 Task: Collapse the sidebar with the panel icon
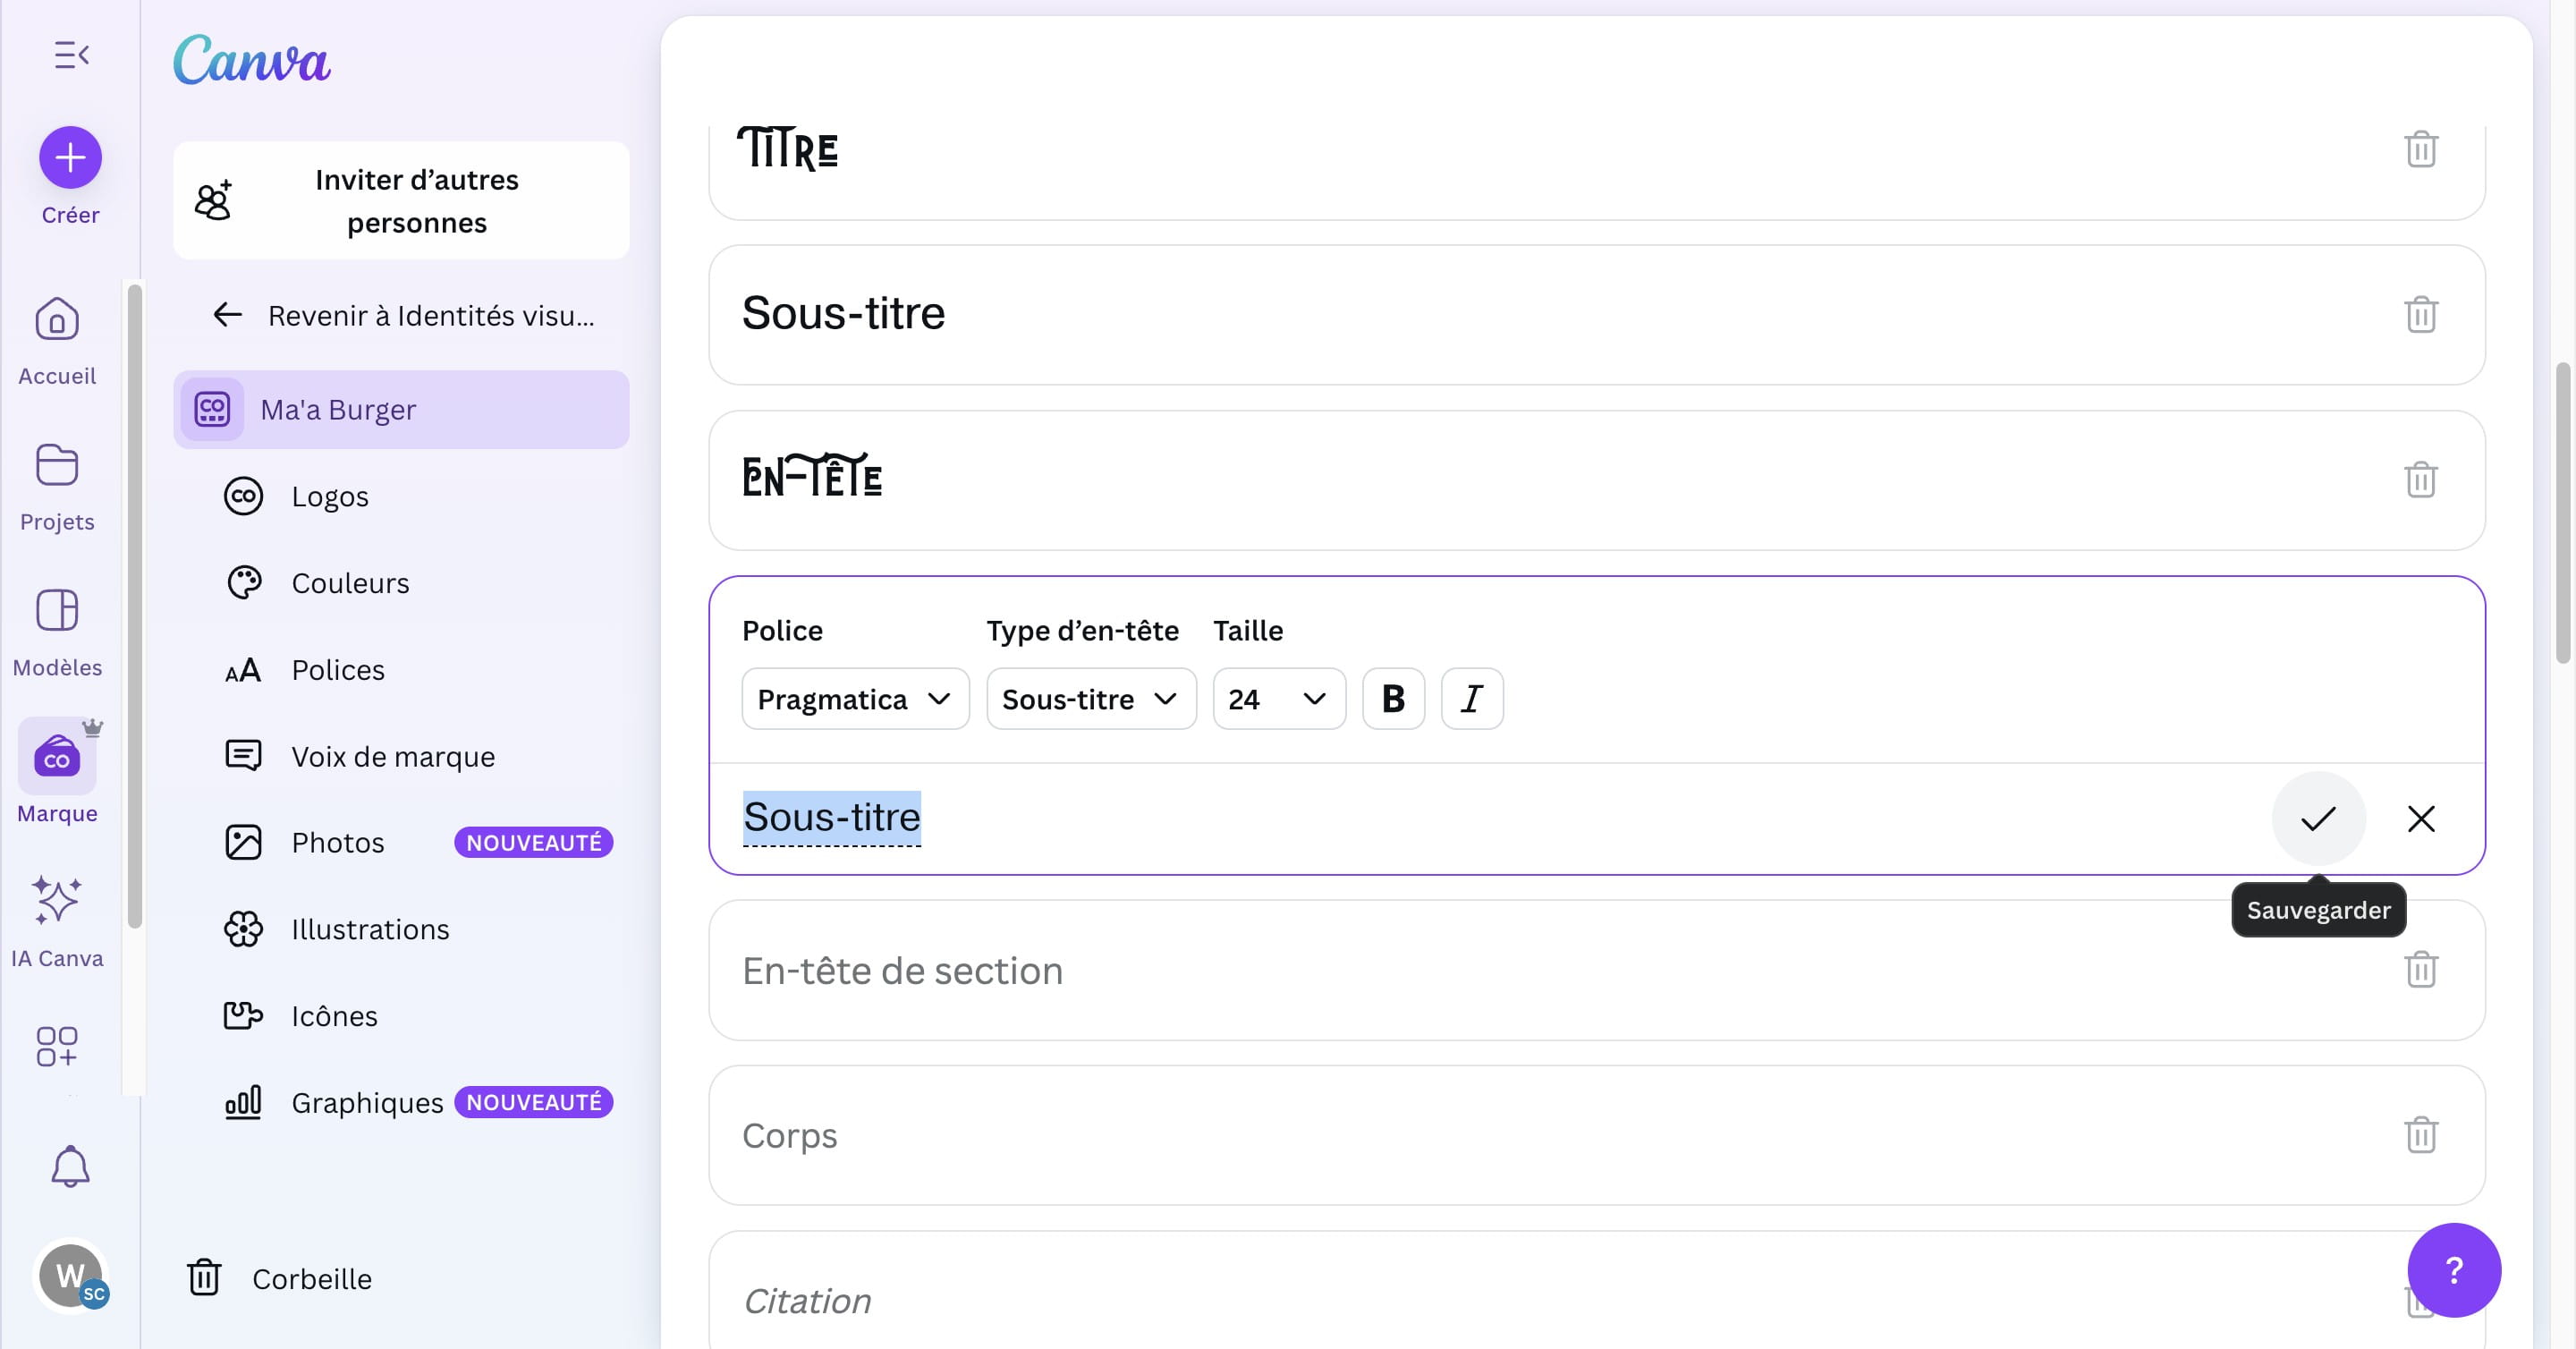click(x=70, y=55)
